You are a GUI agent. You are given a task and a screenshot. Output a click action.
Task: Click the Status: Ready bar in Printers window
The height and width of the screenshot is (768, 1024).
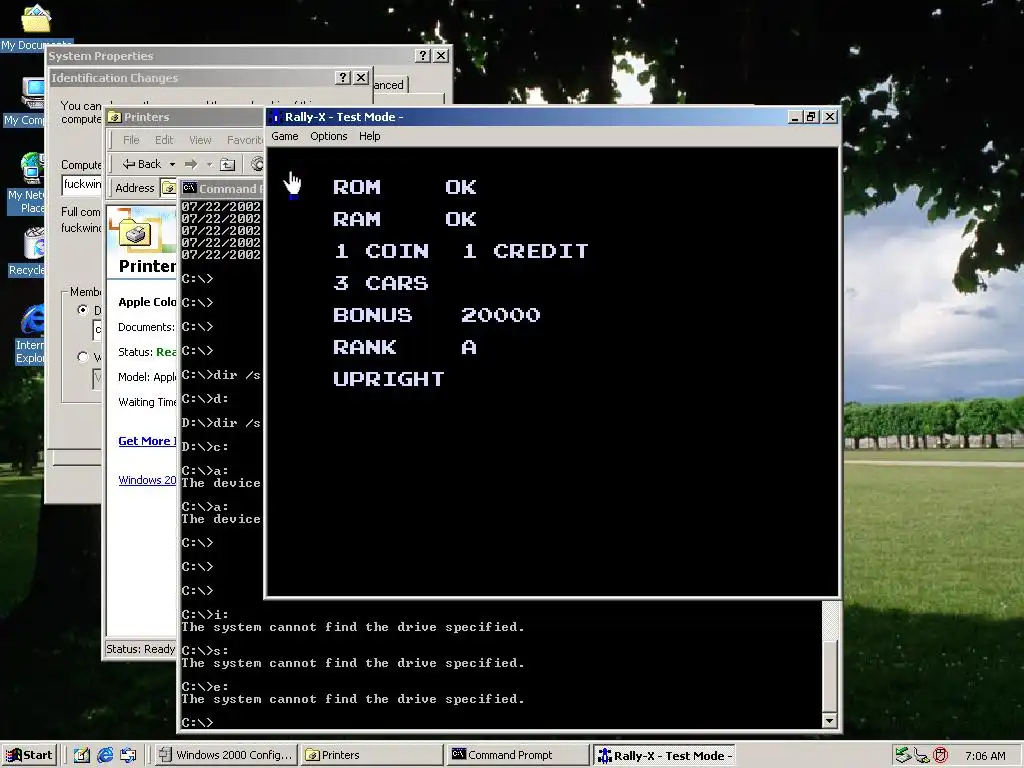(140, 649)
